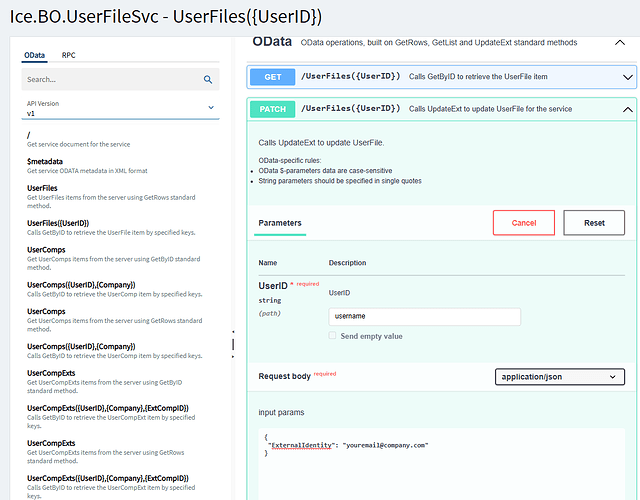
Task: Collapse the OData section chevron
Action: click(x=620, y=42)
